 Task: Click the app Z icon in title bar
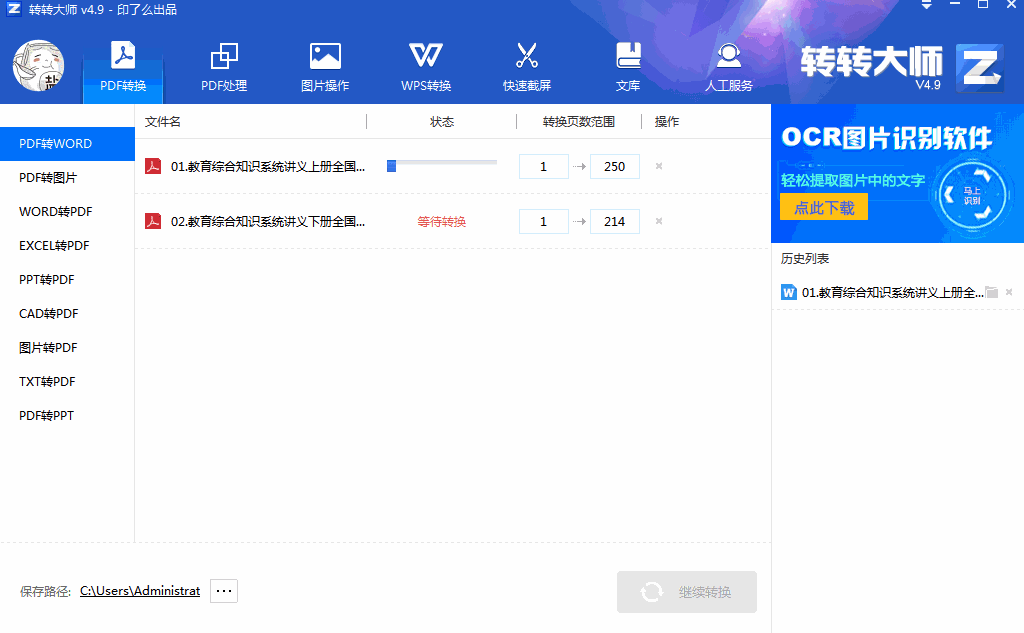point(14,8)
